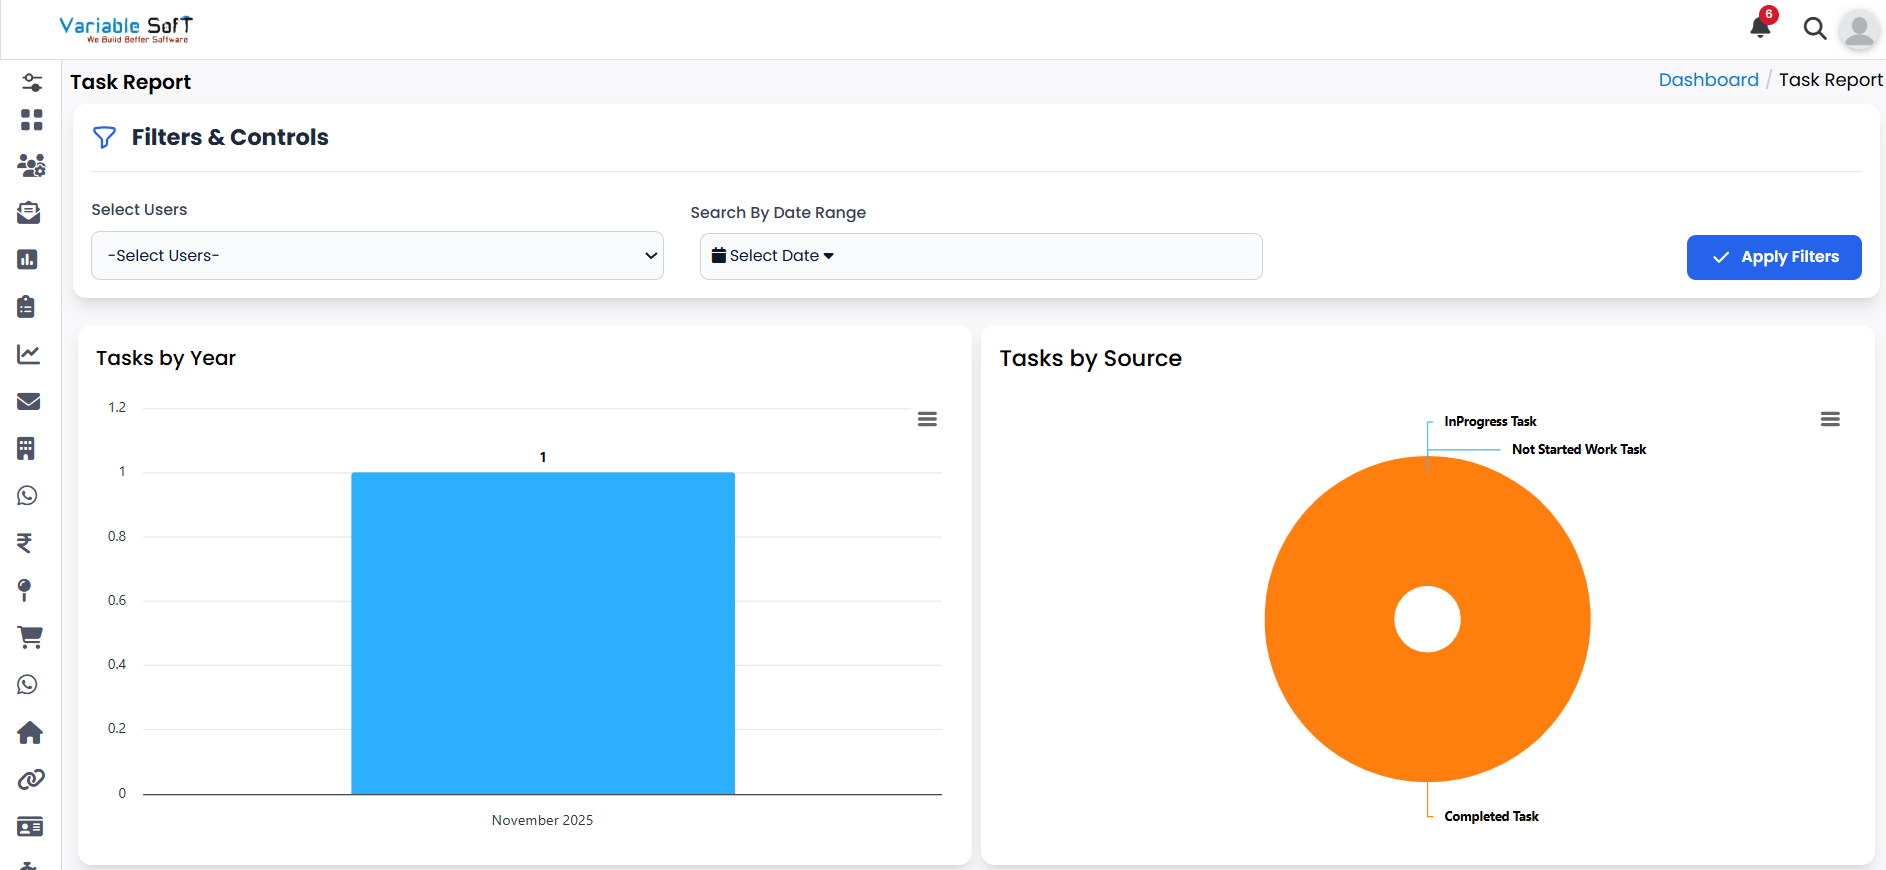Image resolution: width=1886 pixels, height=870 pixels.
Task: Open the notifications bell
Action: (1760, 27)
